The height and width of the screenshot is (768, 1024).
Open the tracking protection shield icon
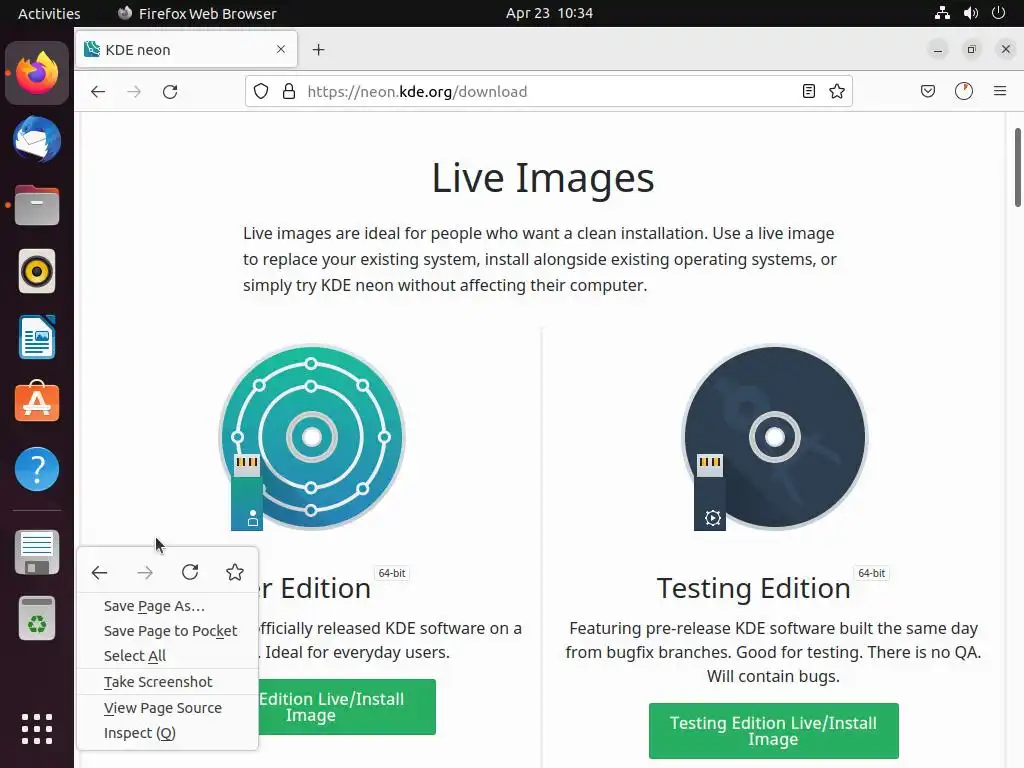[x=261, y=91]
